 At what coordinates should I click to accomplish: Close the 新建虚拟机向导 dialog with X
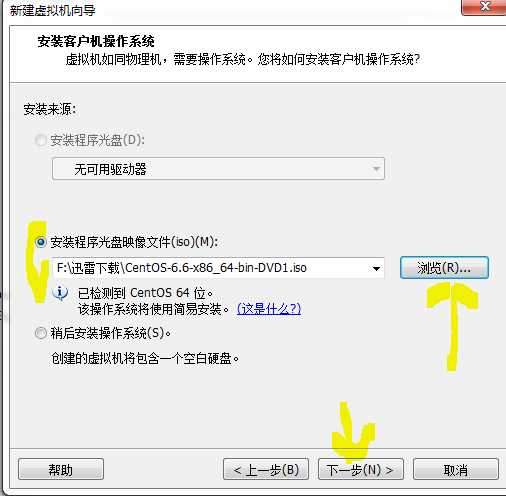485,7
